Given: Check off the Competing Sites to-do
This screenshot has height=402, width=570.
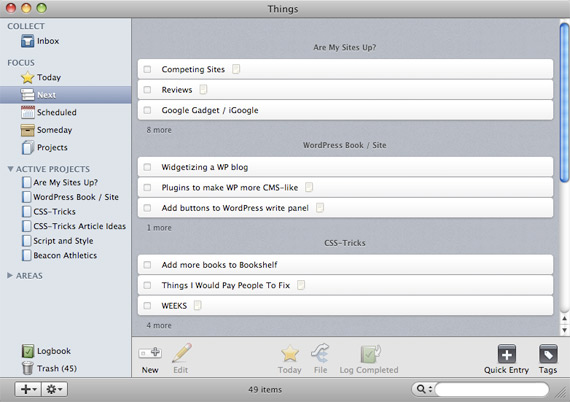Looking at the screenshot, I should click(x=147, y=69).
